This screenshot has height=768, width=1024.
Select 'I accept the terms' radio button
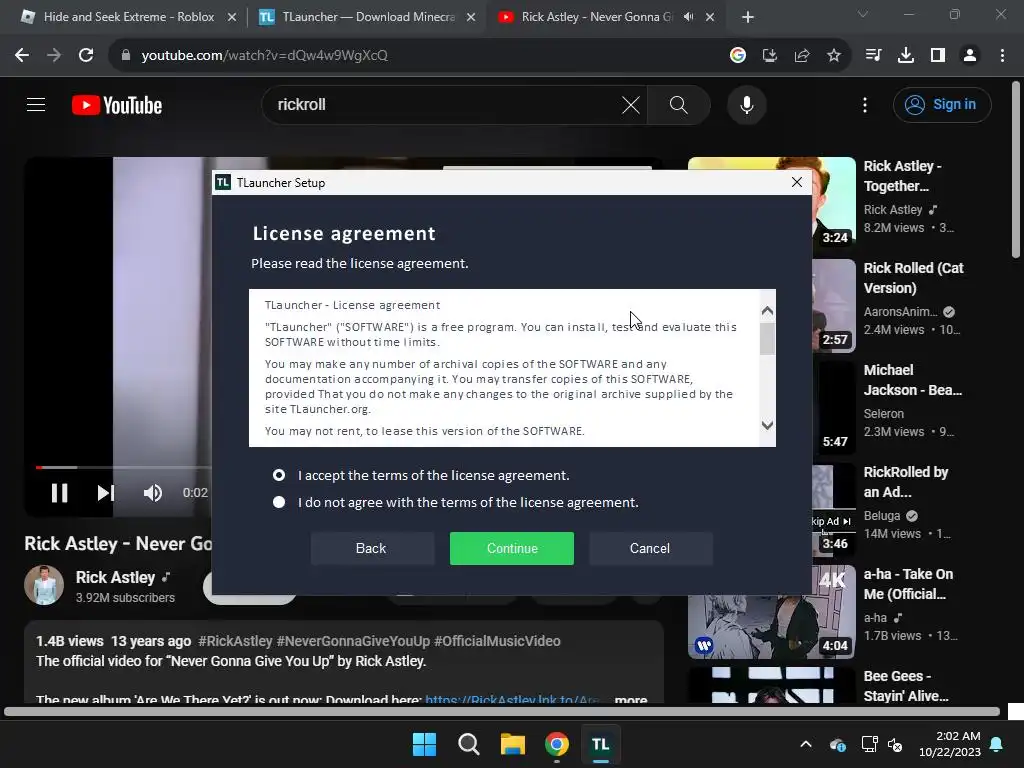(279, 475)
